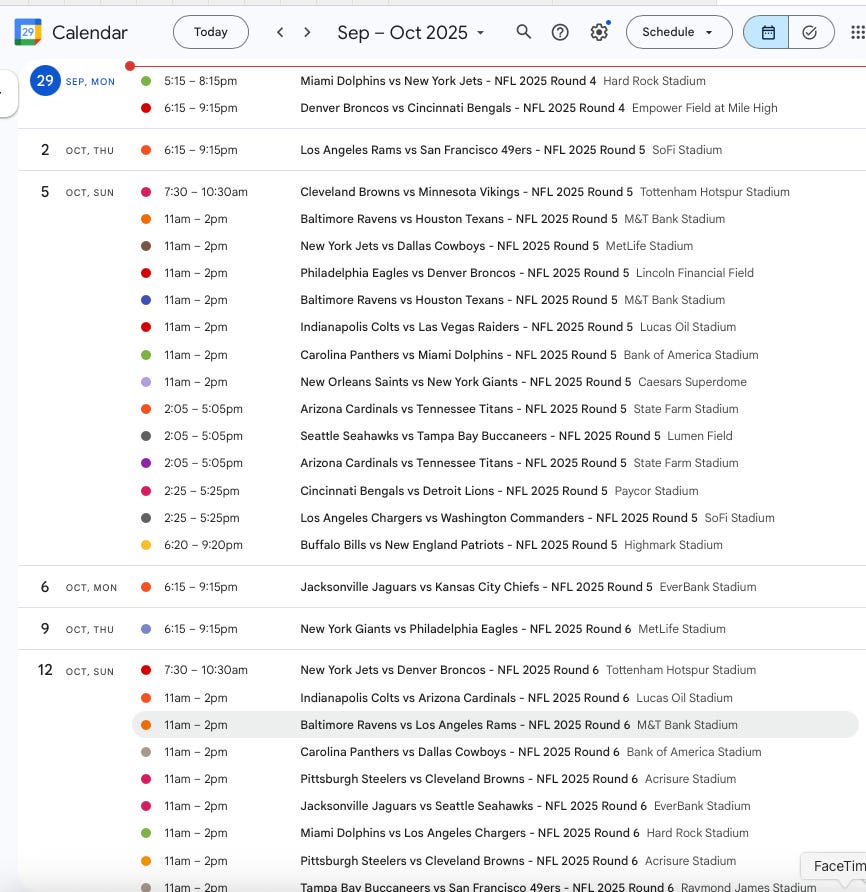Open the Settings gear menu
Screen dimensions: 866x892
599,32
